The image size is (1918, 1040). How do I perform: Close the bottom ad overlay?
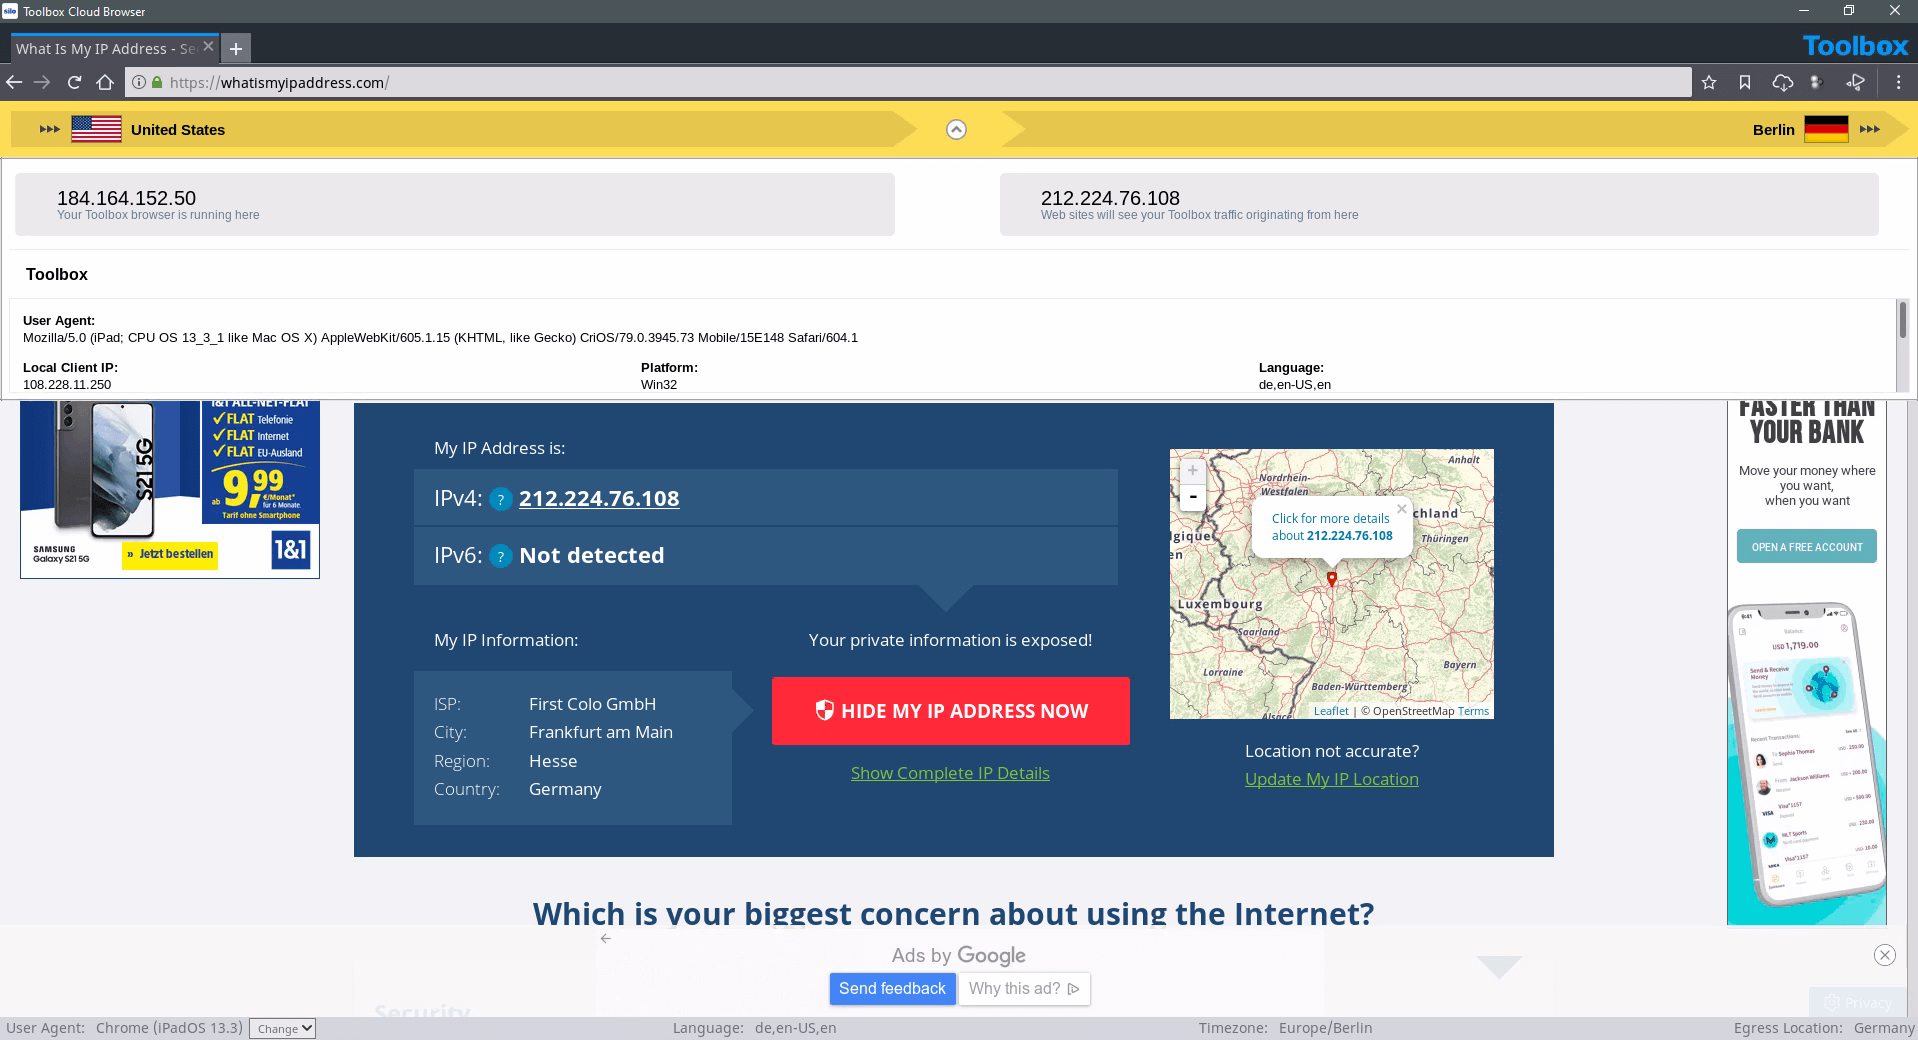[x=1885, y=955]
